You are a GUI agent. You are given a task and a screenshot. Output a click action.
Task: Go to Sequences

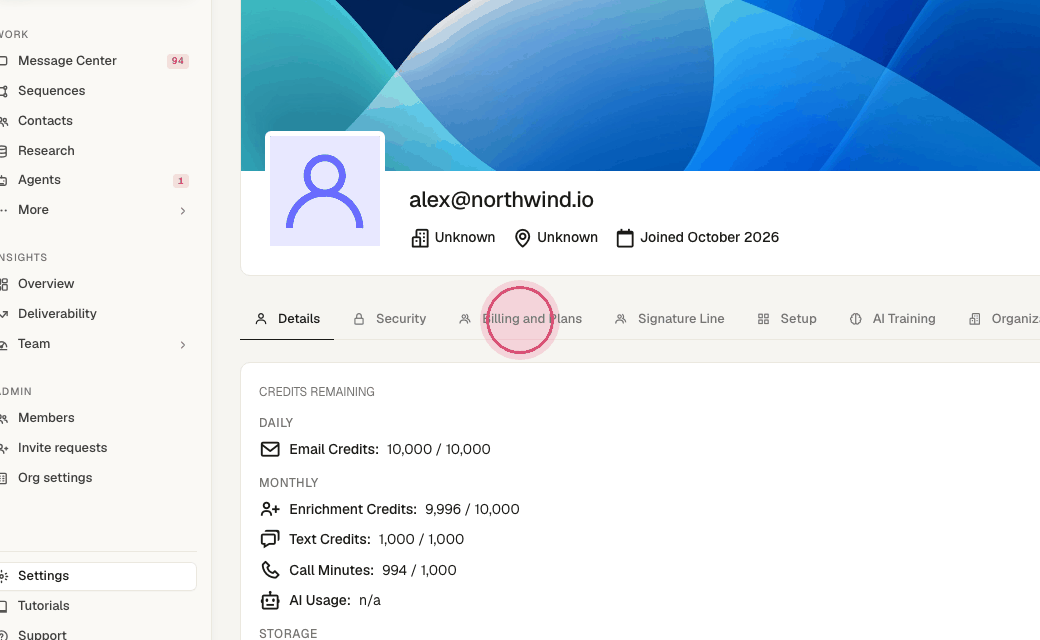point(52,91)
